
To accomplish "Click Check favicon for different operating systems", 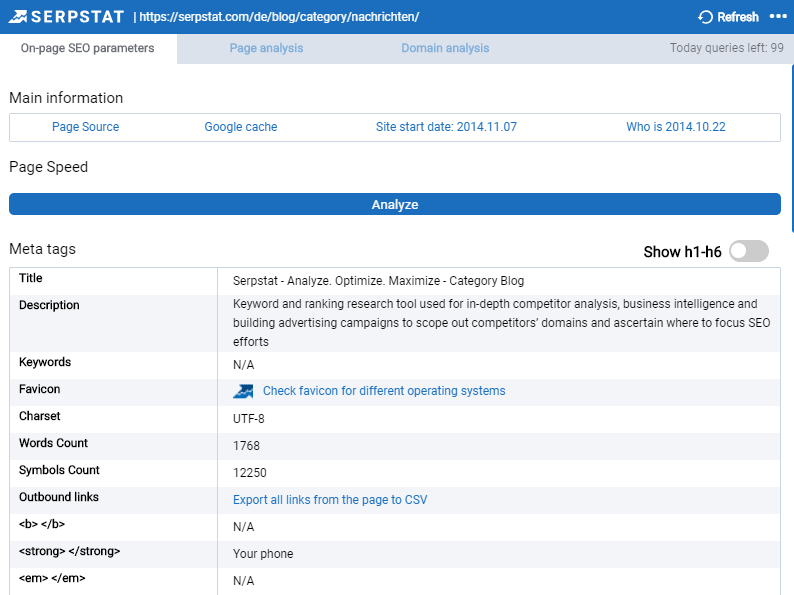I will coord(384,391).
